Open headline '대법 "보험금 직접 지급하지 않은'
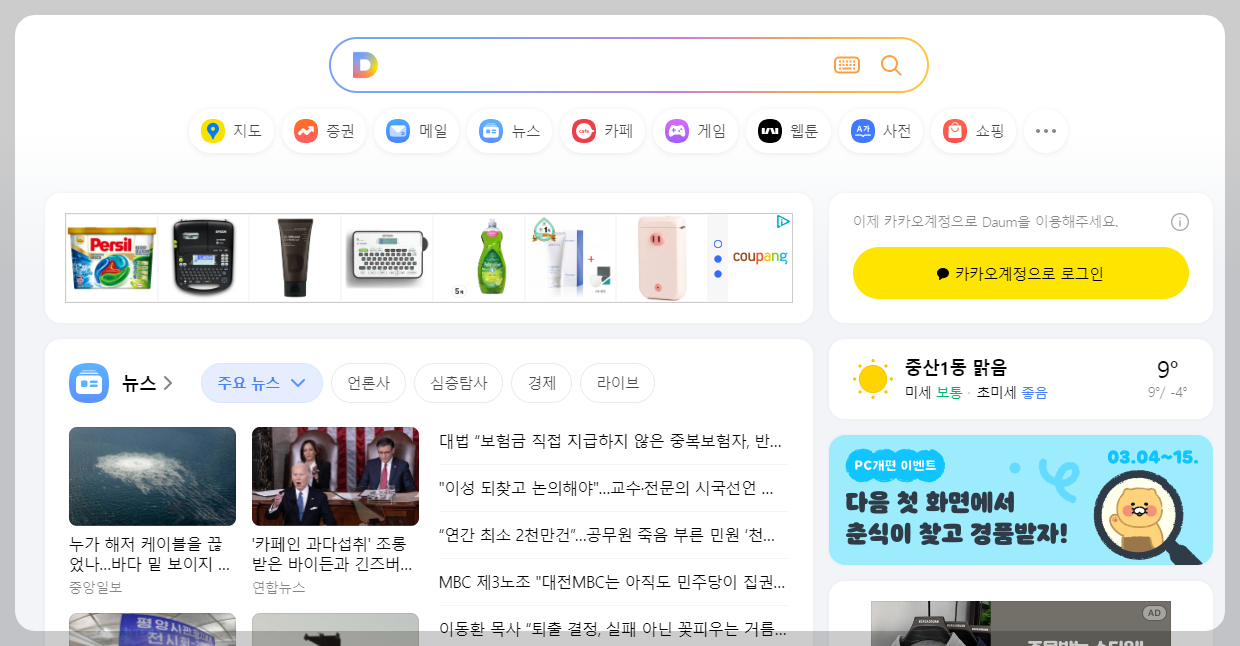Screen dimensions: 1240x646 (x=610, y=441)
